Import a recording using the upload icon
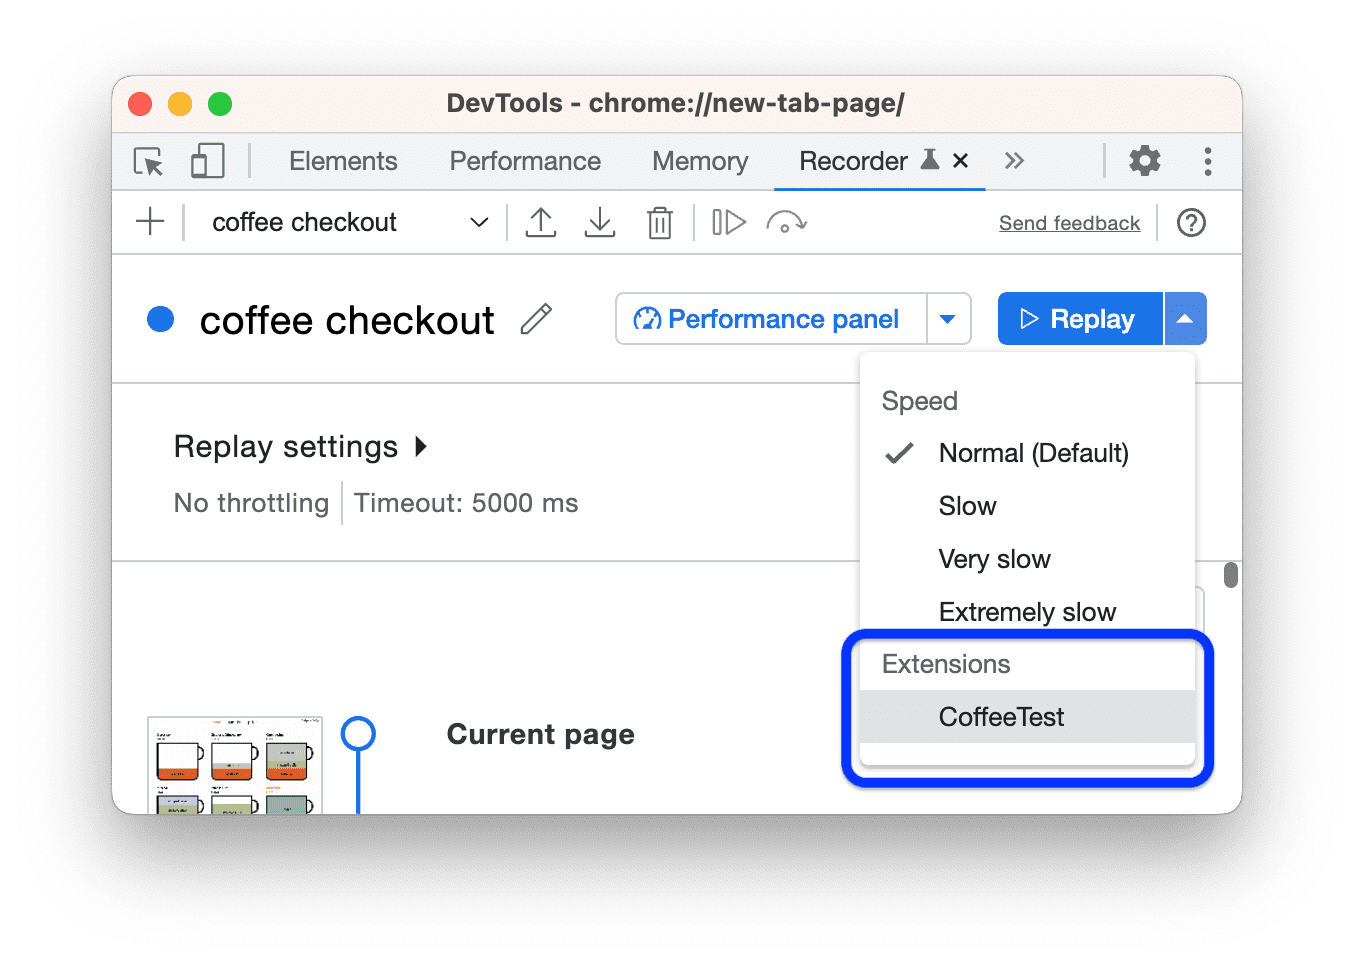1354x962 pixels. pyautogui.click(x=541, y=222)
